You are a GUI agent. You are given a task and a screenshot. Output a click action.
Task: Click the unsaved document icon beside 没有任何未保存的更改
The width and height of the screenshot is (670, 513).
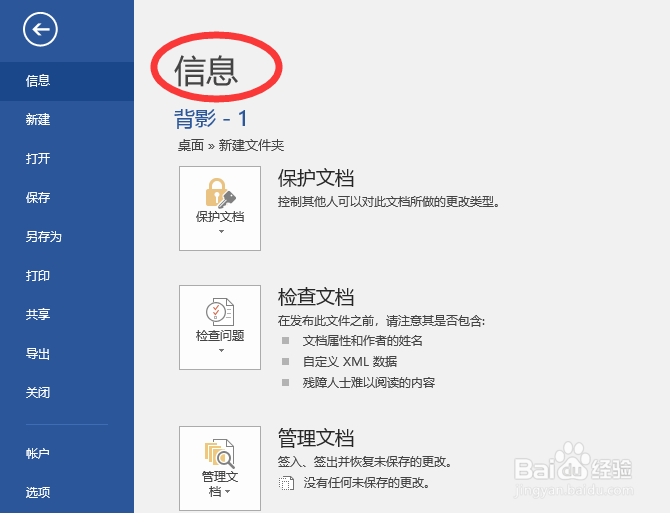286,483
